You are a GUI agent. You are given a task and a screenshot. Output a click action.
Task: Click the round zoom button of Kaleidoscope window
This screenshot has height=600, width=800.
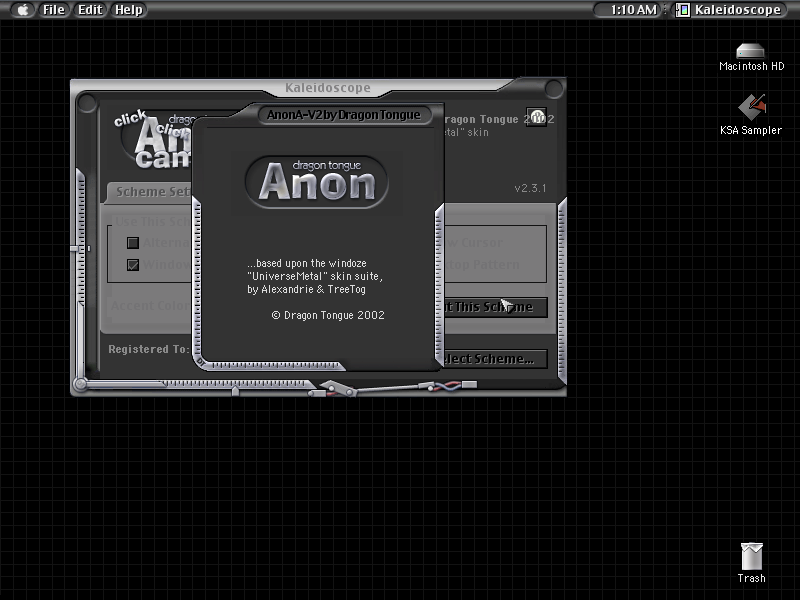click(x=554, y=89)
